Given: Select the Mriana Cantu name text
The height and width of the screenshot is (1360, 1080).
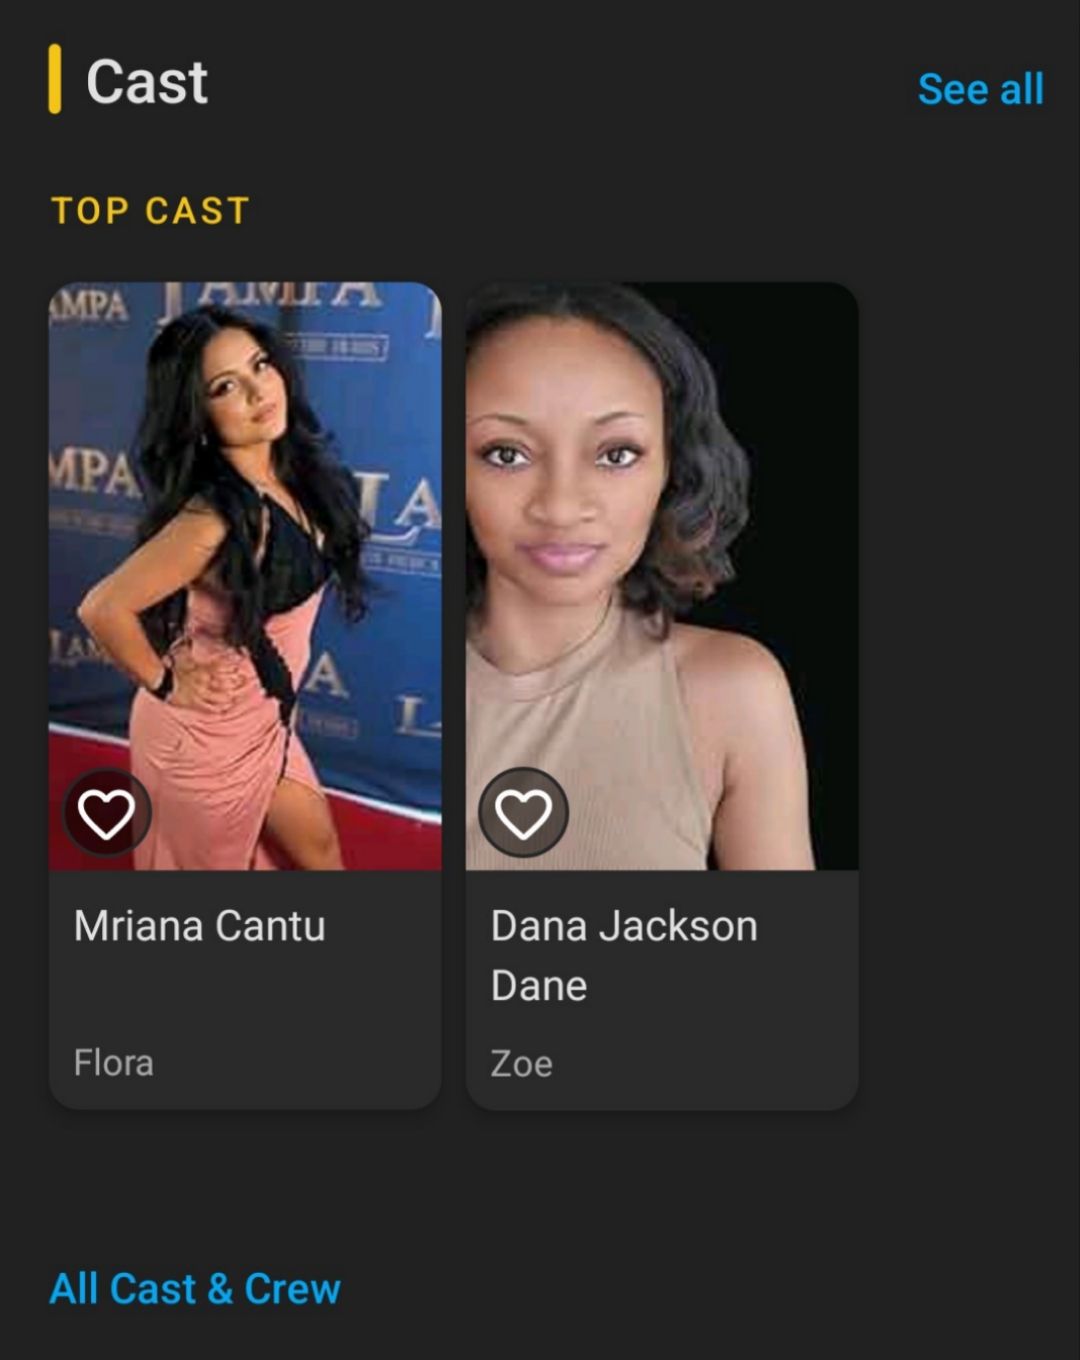Looking at the screenshot, I should (200, 926).
